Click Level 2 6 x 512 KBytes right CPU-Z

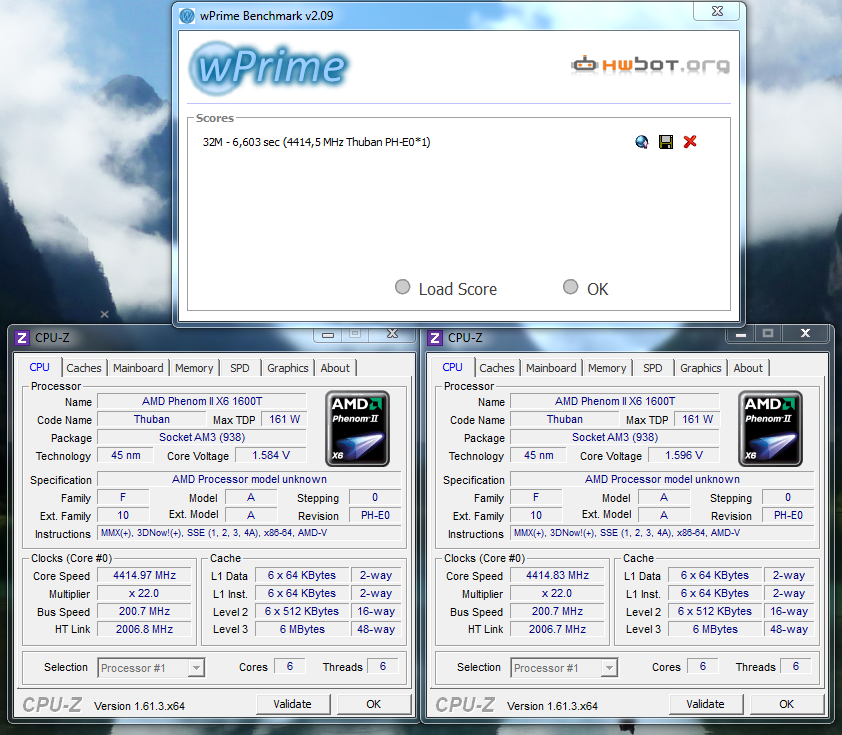pos(715,612)
